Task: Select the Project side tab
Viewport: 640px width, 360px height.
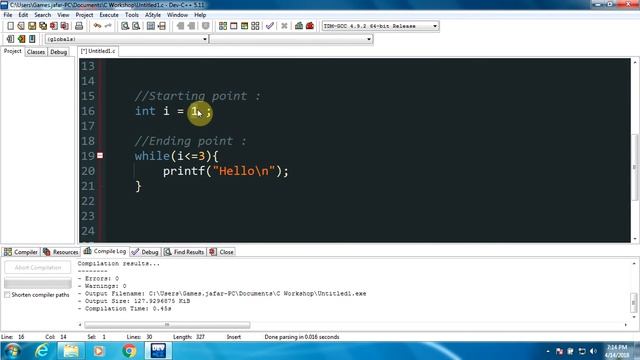Action: coord(13,51)
